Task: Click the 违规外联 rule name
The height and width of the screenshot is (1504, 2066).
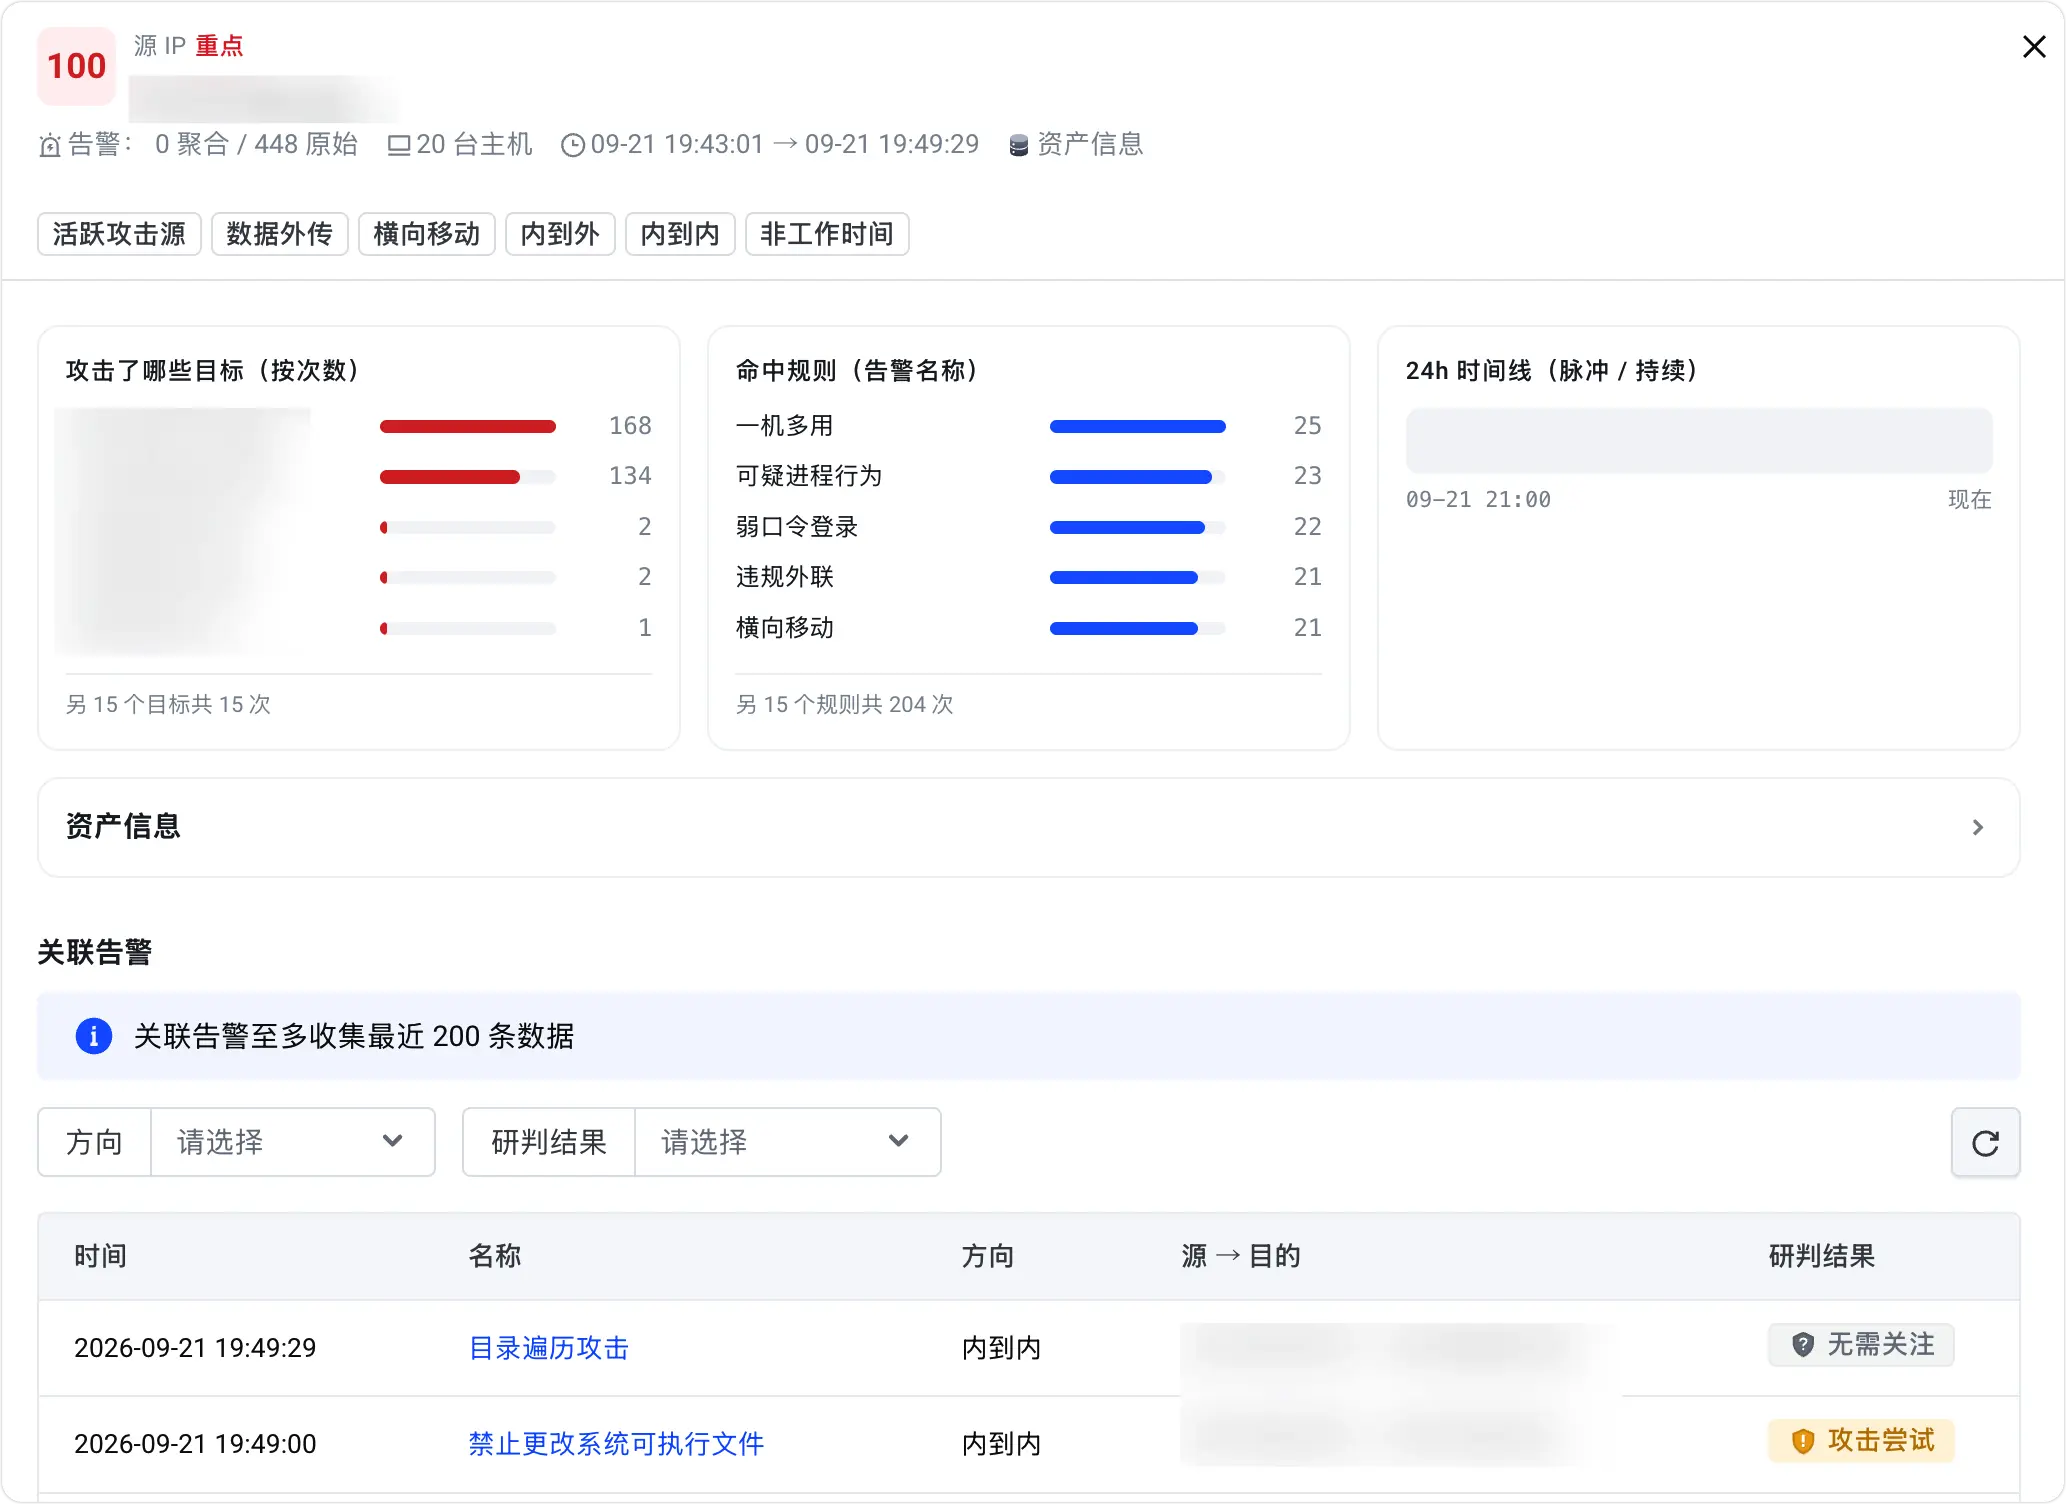Action: point(785,577)
